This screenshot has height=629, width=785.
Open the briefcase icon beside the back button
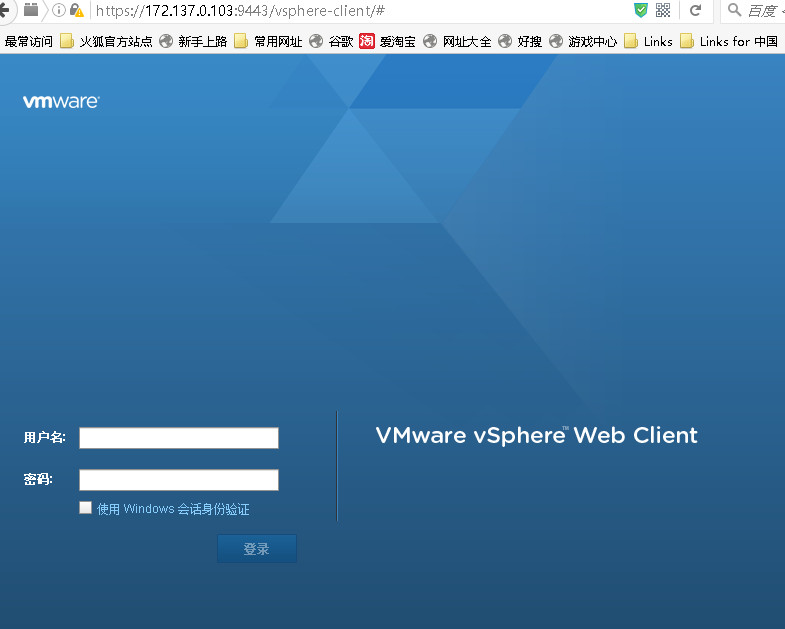tap(31, 10)
